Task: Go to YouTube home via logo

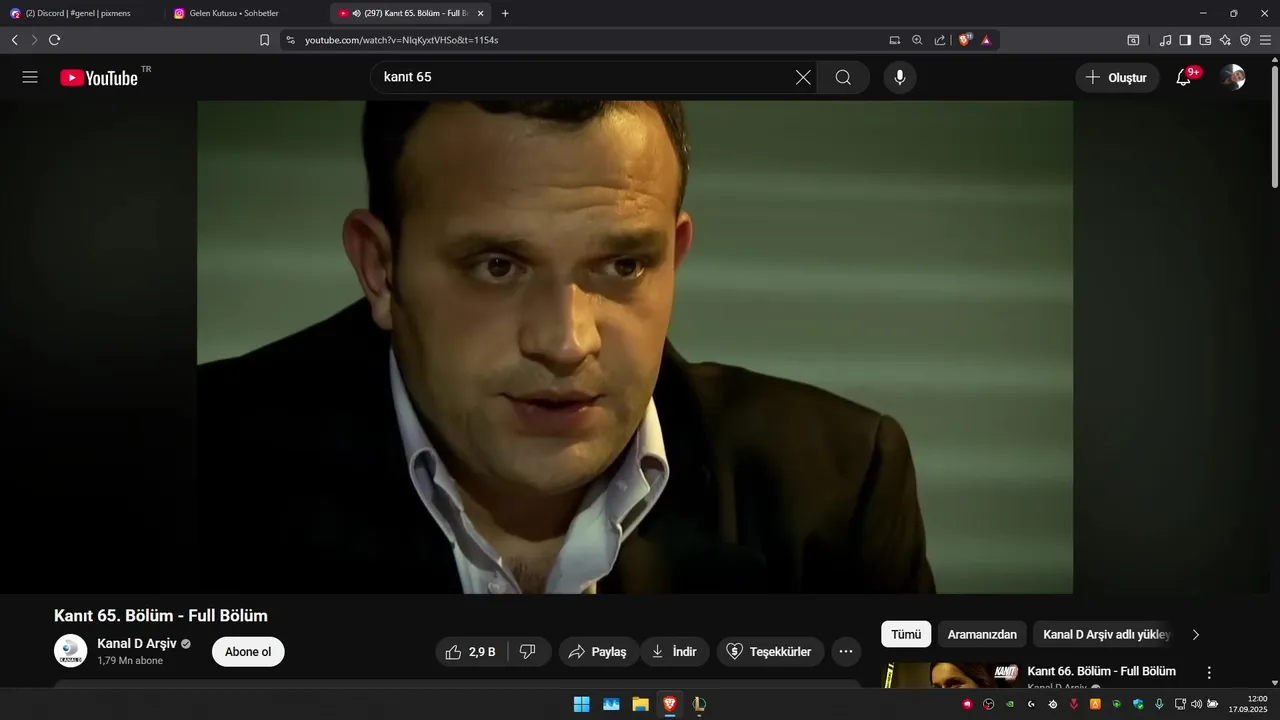Action: coord(99,78)
